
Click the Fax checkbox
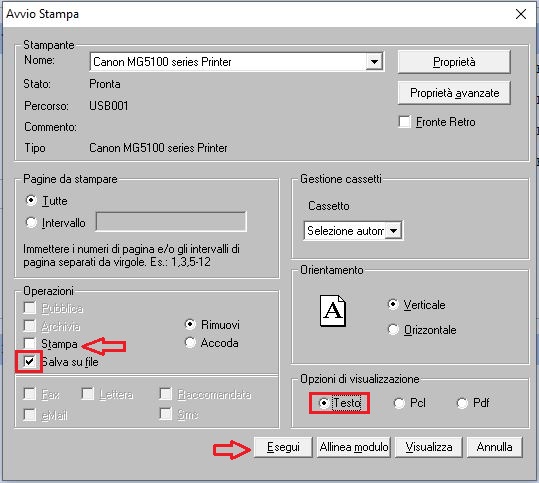[x=30, y=394]
